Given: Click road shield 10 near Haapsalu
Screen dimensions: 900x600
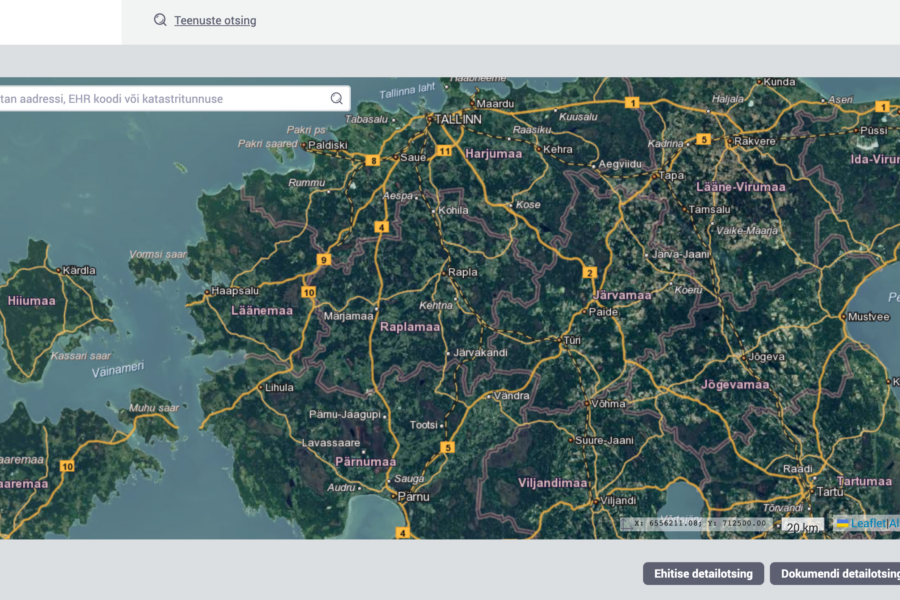Looking at the screenshot, I should click(309, 292).
